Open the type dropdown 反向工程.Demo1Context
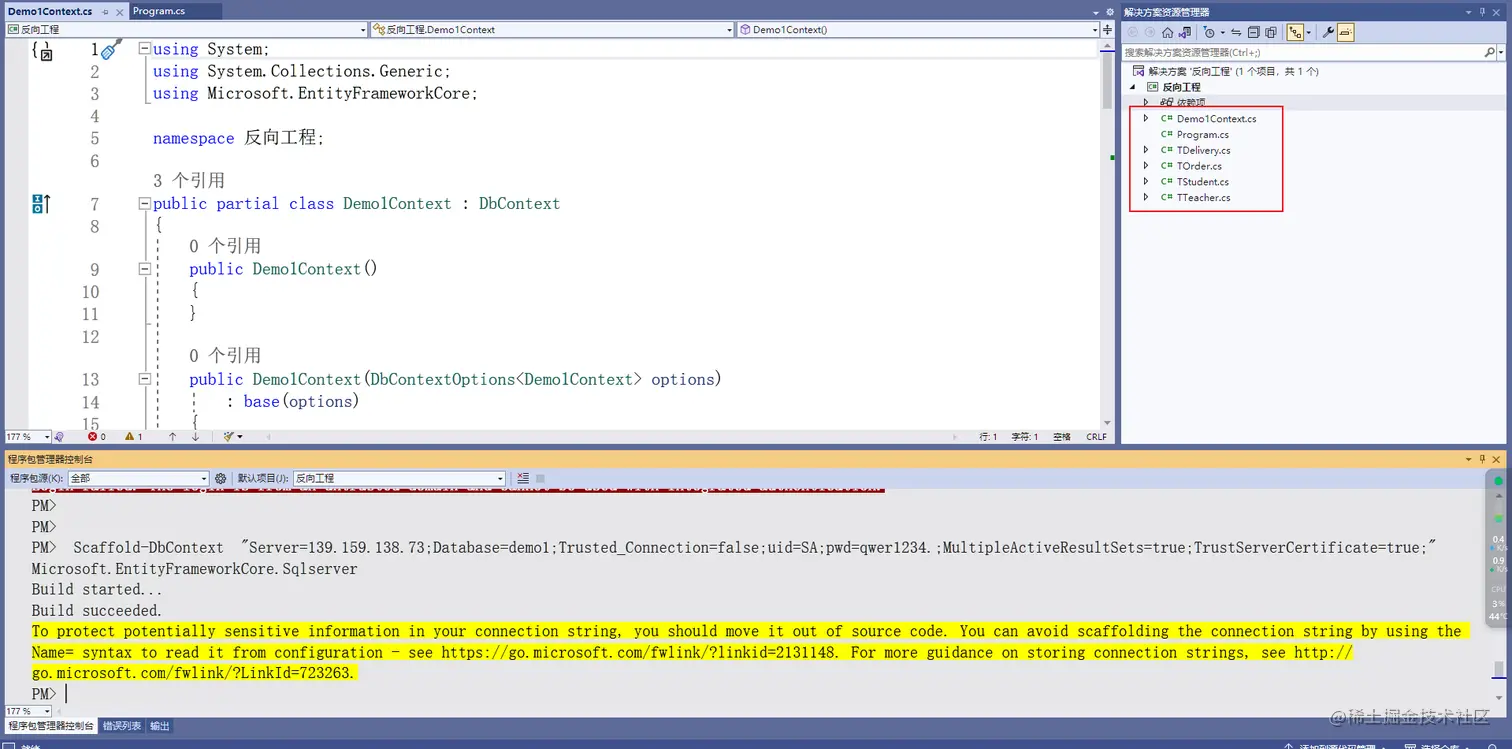This screenshot has height=749, width=1512. tap(553, 30)
